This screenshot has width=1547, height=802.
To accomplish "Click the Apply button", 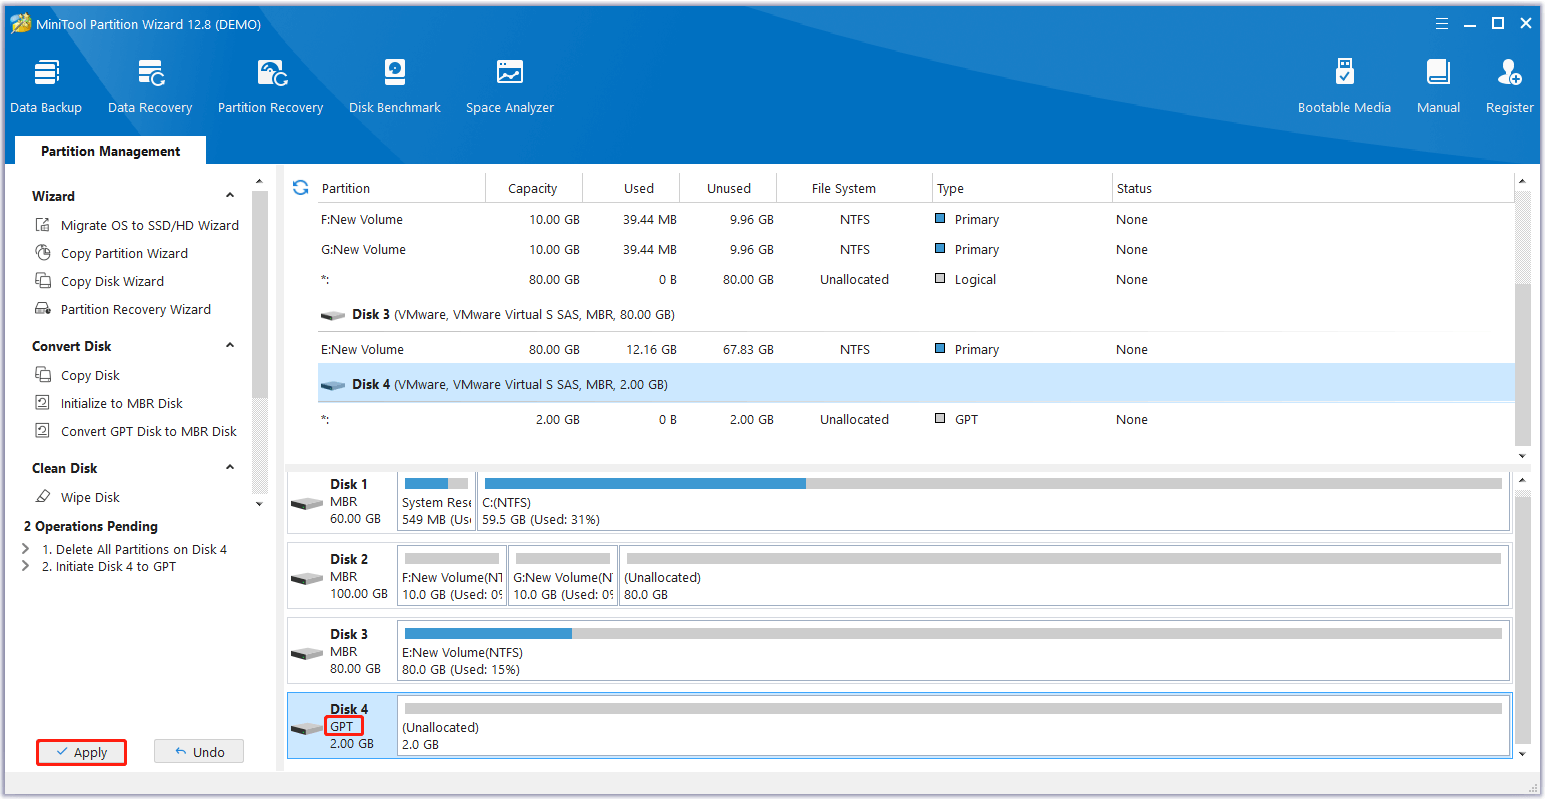I will click(81, 752).
